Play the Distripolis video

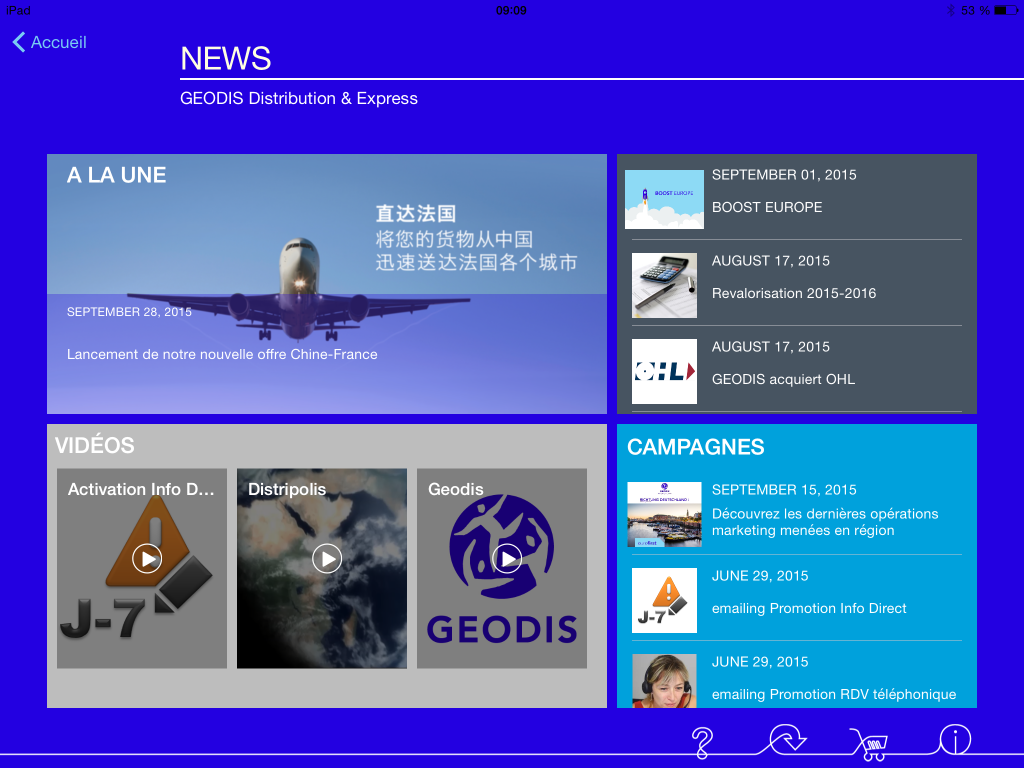coord(327,559)
